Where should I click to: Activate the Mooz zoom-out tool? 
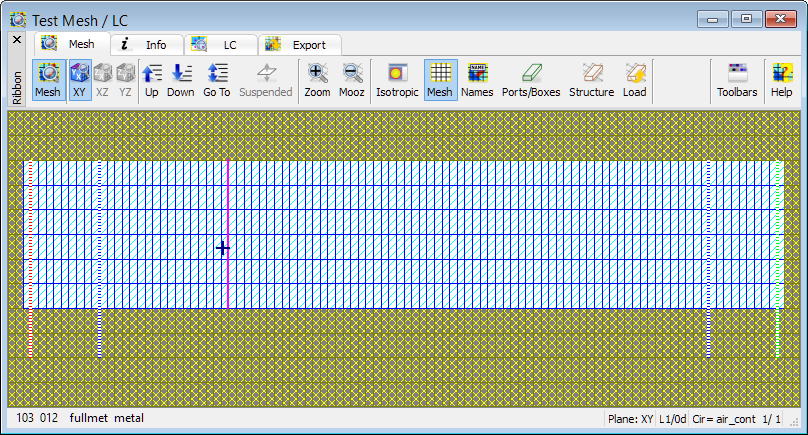(352, 80)
